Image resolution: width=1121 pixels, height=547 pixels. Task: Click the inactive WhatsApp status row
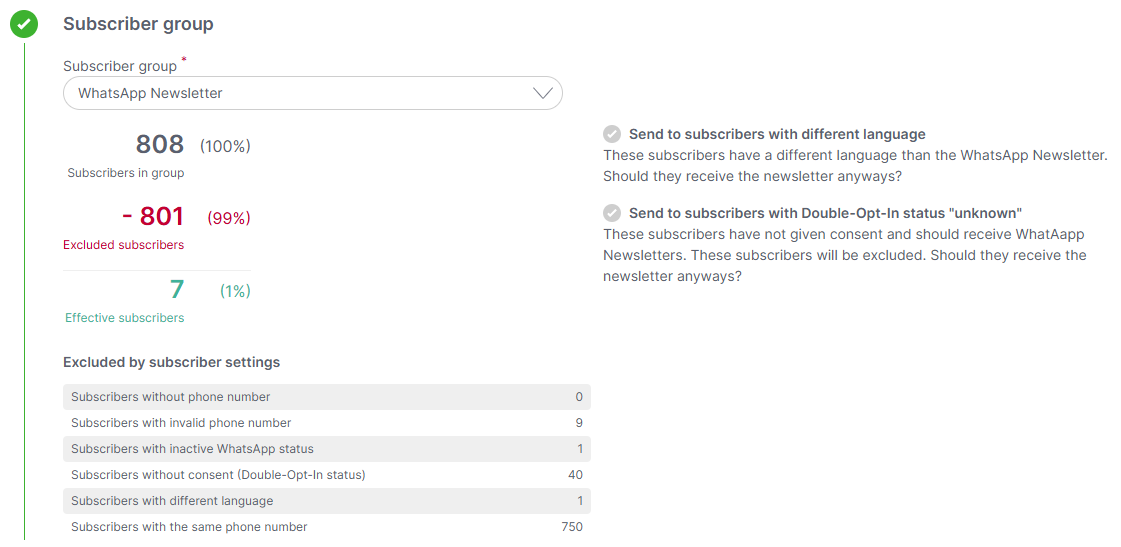click(x=327, y=449)
